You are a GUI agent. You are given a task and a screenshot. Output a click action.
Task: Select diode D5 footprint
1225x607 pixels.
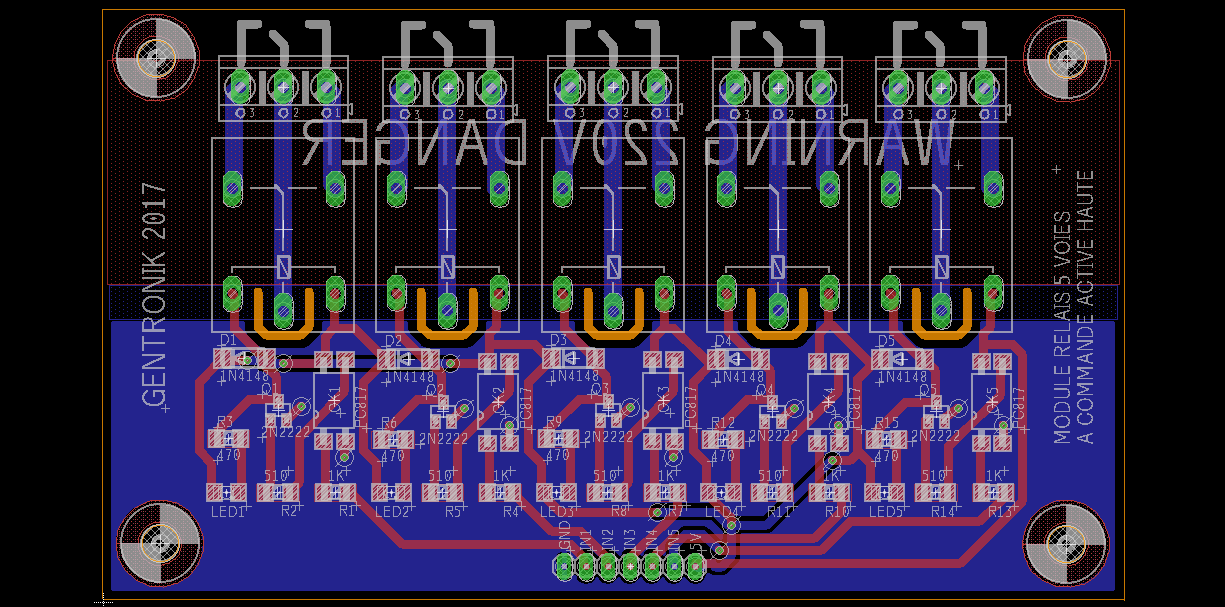pos(903,358)
